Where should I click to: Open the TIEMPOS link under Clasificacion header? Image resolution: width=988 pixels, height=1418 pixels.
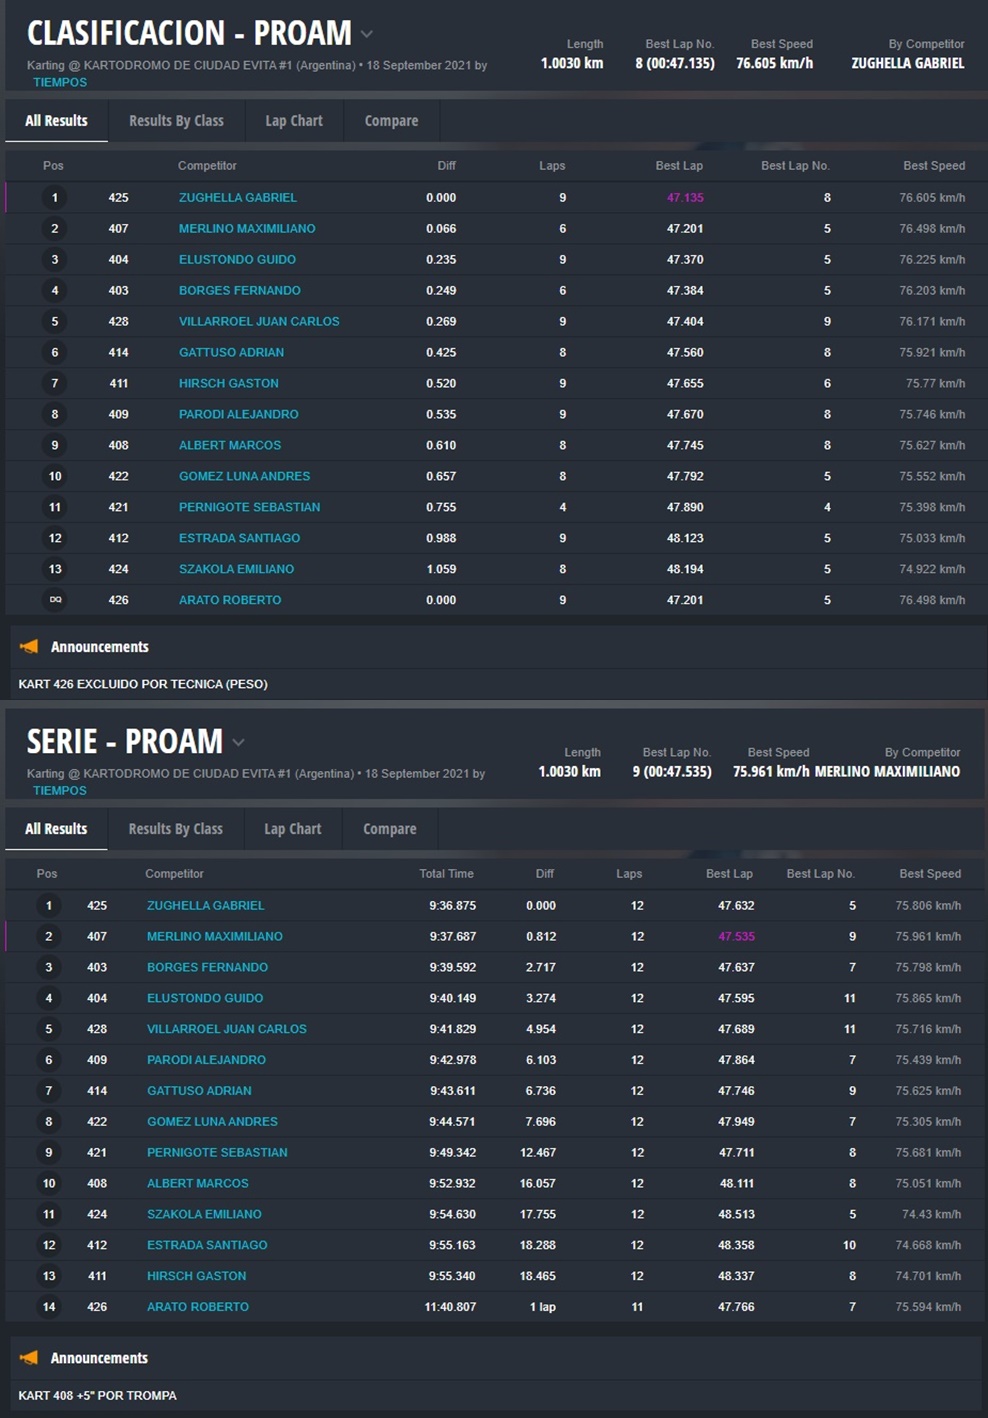coord(60,82)
